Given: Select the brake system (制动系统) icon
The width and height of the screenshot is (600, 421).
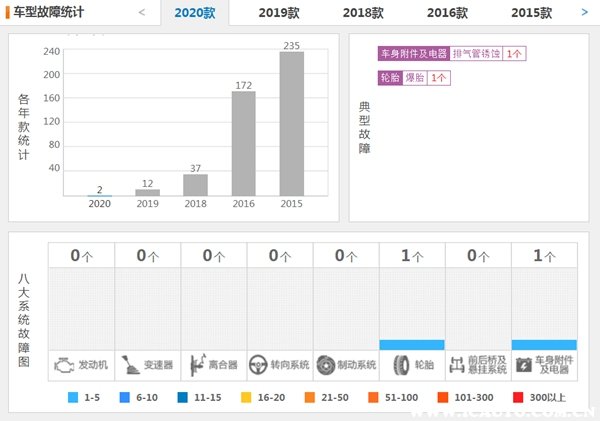Looking at the screenshot, I should tap(326, 365).
